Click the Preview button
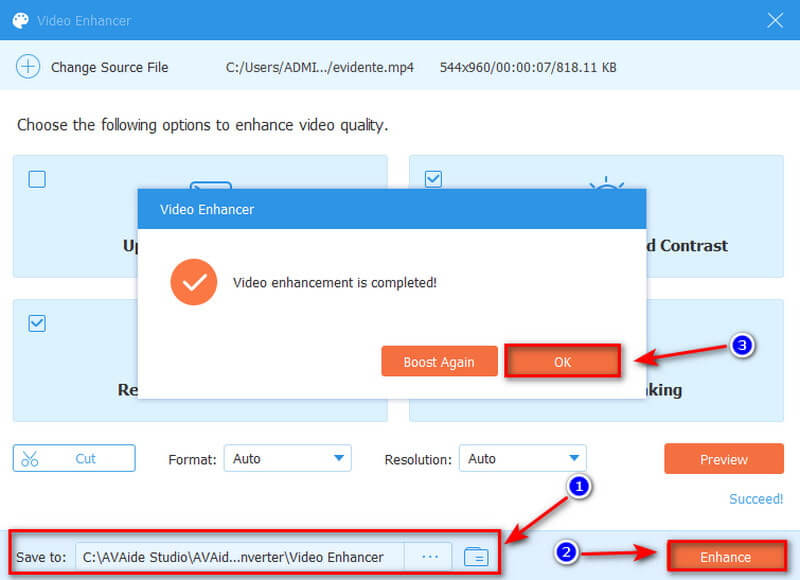Image resolution: width=800 pixels, height=580 pixels. (723, 459)
